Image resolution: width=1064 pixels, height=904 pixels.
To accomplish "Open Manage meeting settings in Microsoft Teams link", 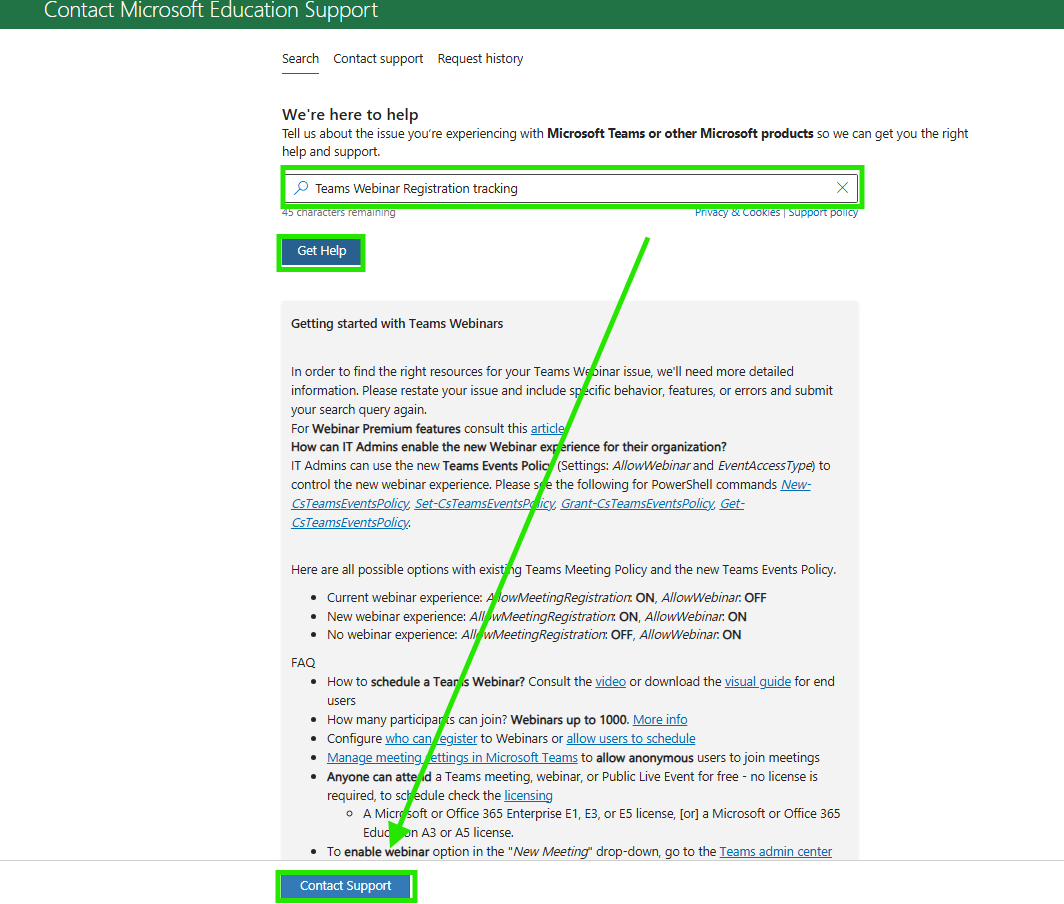I will (452, 757).
